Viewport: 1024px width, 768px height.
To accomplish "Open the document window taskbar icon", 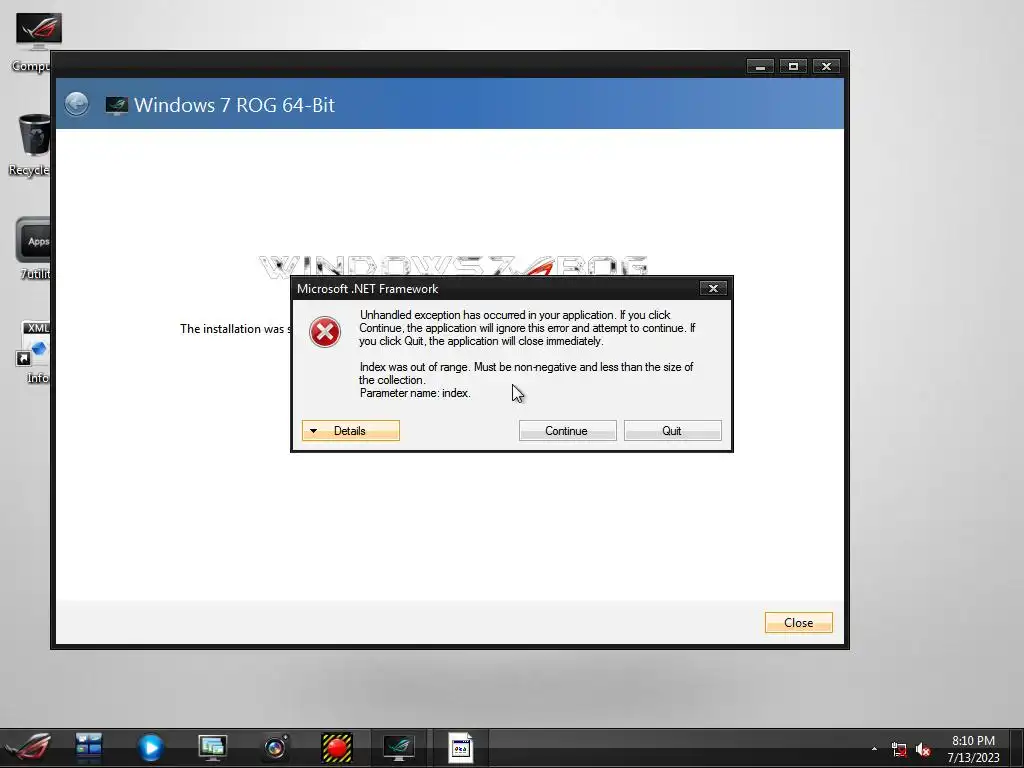I will point(461,748).
